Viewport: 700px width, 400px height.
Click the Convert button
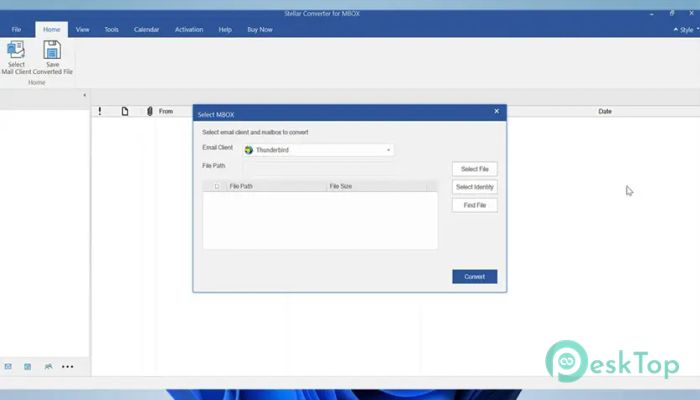[x=475, y=277]
